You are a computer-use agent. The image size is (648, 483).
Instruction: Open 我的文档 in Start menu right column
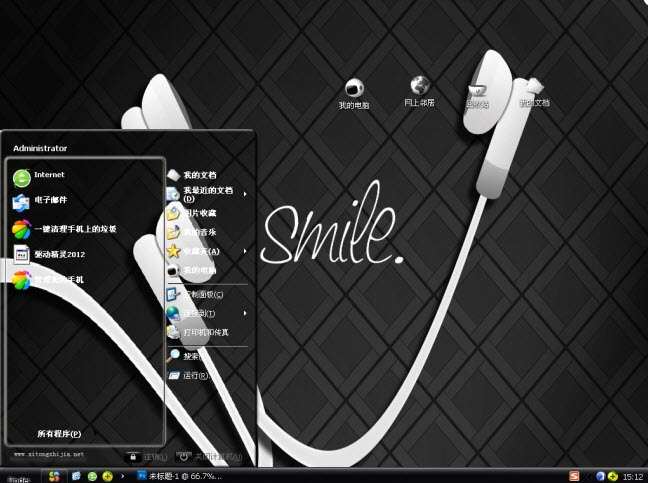pos(192,175)
